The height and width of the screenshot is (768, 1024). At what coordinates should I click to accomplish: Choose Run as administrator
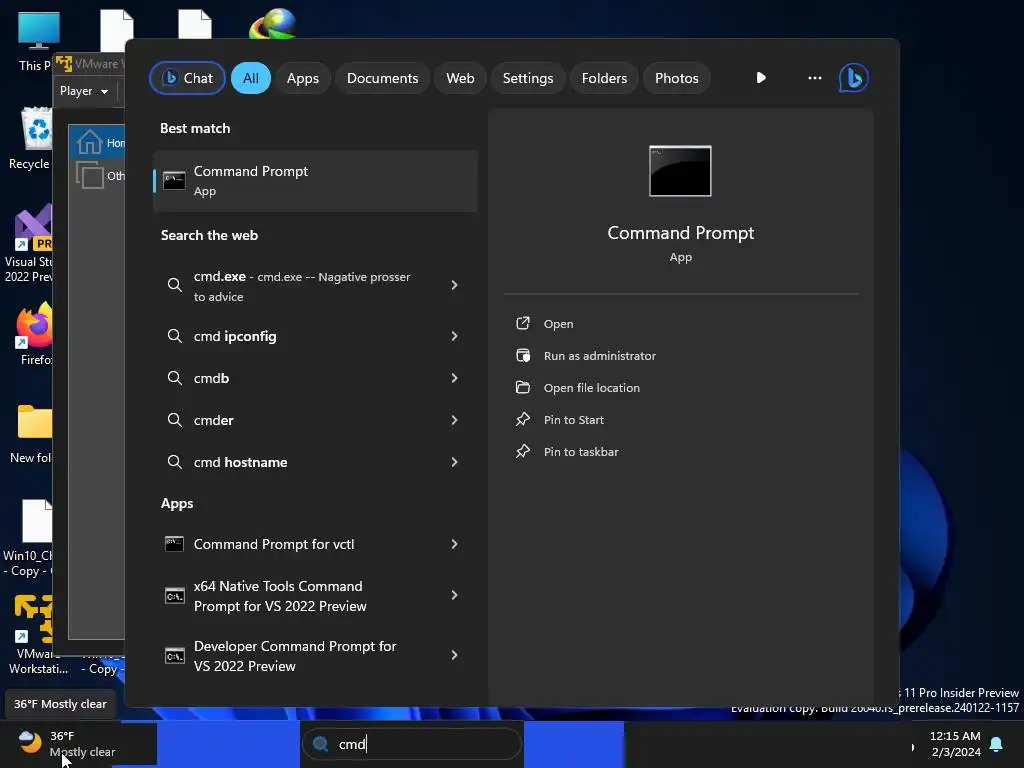(x=600, y=355)
